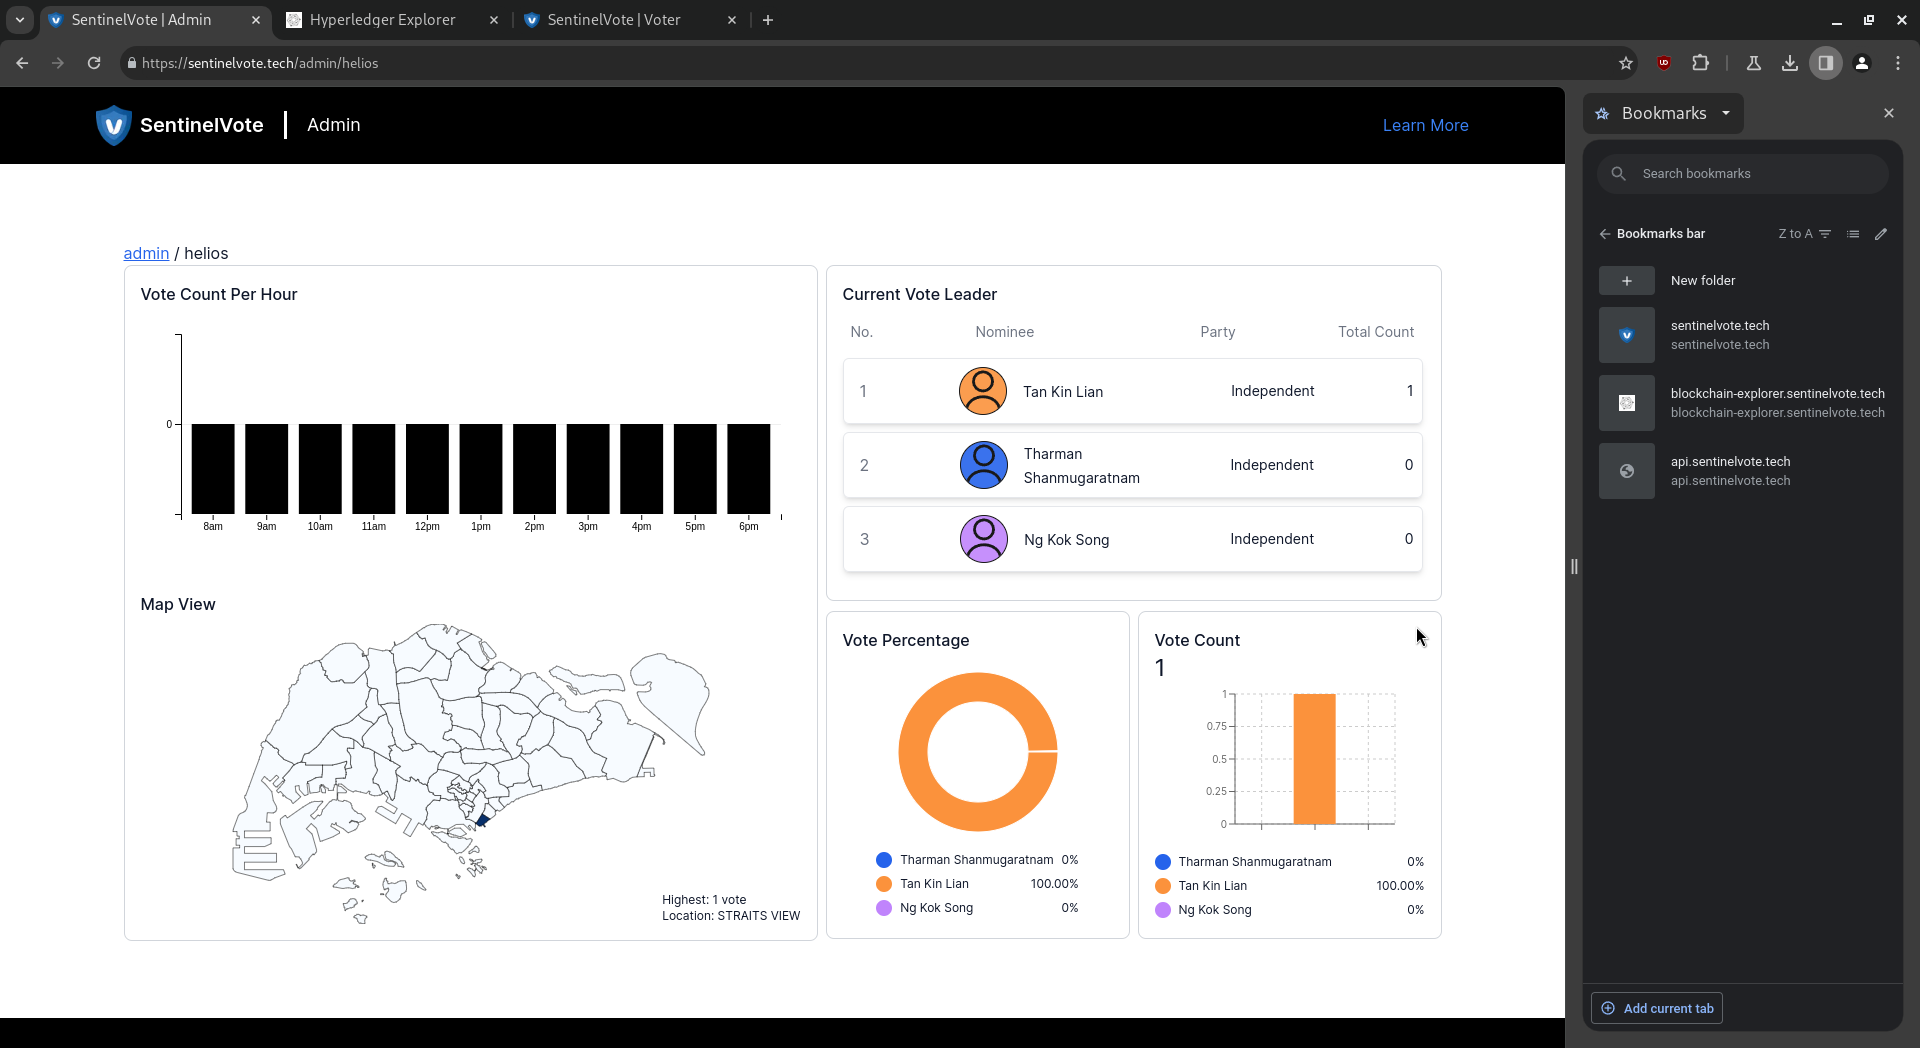Click the Nominee column header

(1004, 332)
